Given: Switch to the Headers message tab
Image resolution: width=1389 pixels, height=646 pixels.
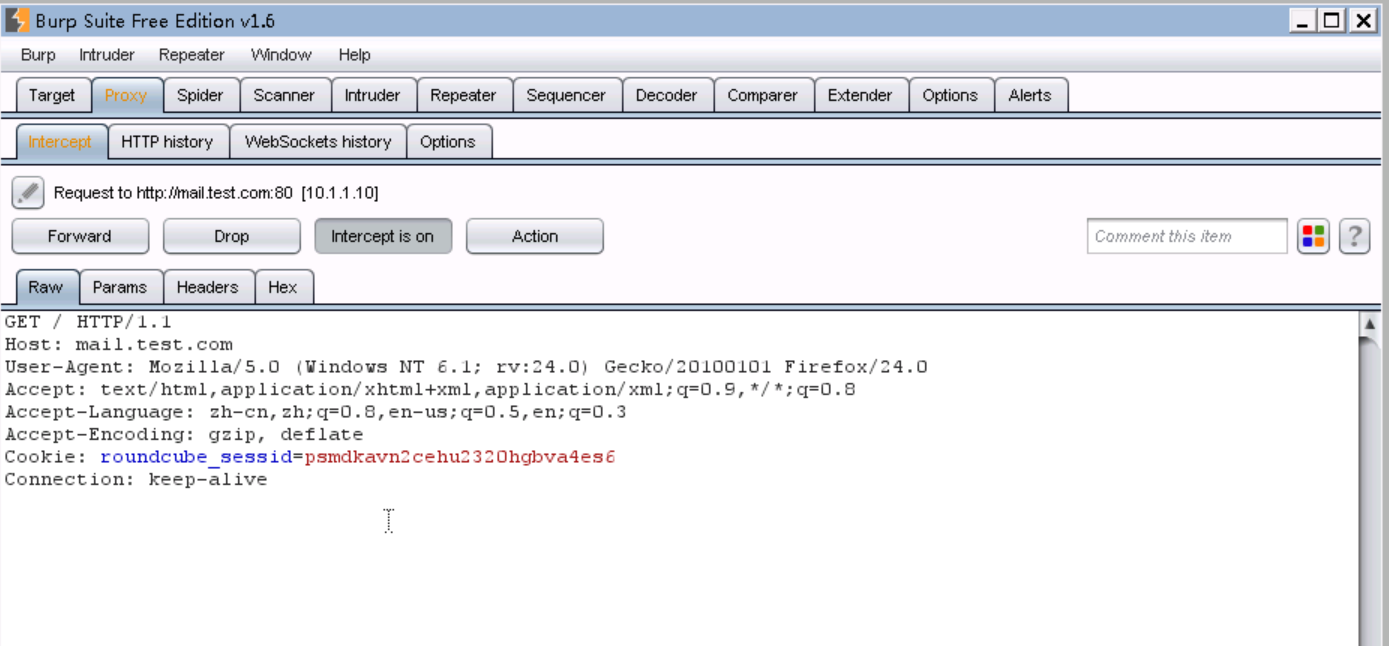Looking at the screenshot, I should click(207, 287).
